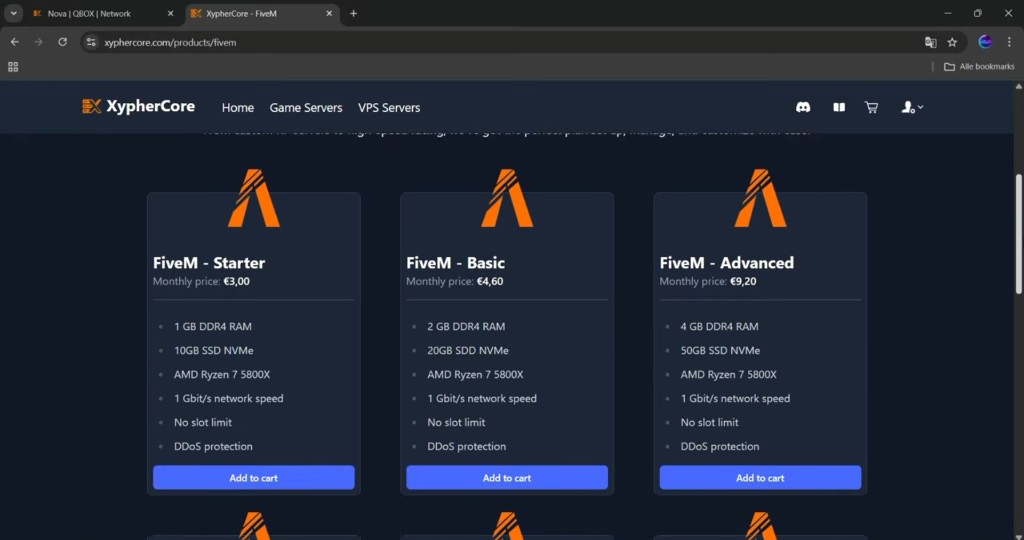Click the XypherCore logo
This screenshot has width=1024, height=540.
pos(138,106)
